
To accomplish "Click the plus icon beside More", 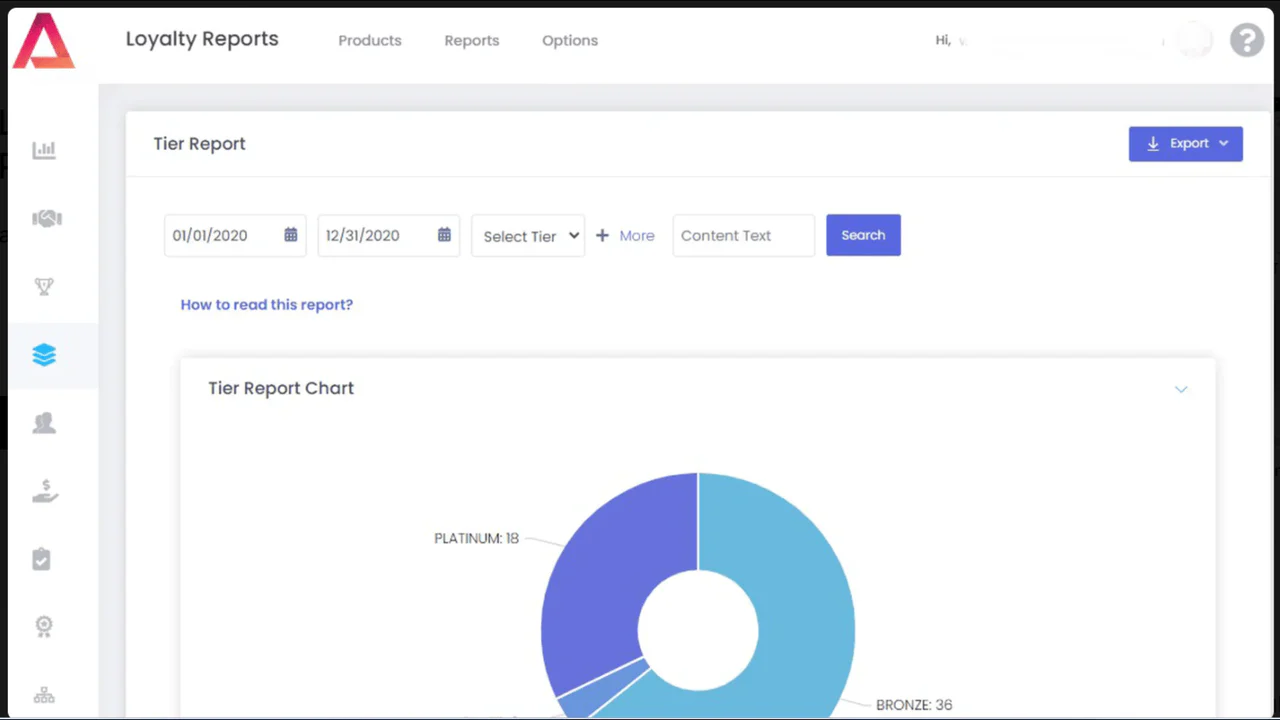I will coord(602,236).
